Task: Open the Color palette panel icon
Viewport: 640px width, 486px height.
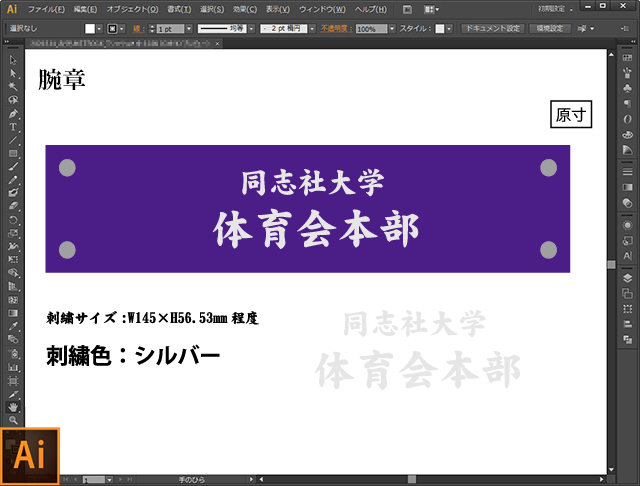Action: point(627,134)
